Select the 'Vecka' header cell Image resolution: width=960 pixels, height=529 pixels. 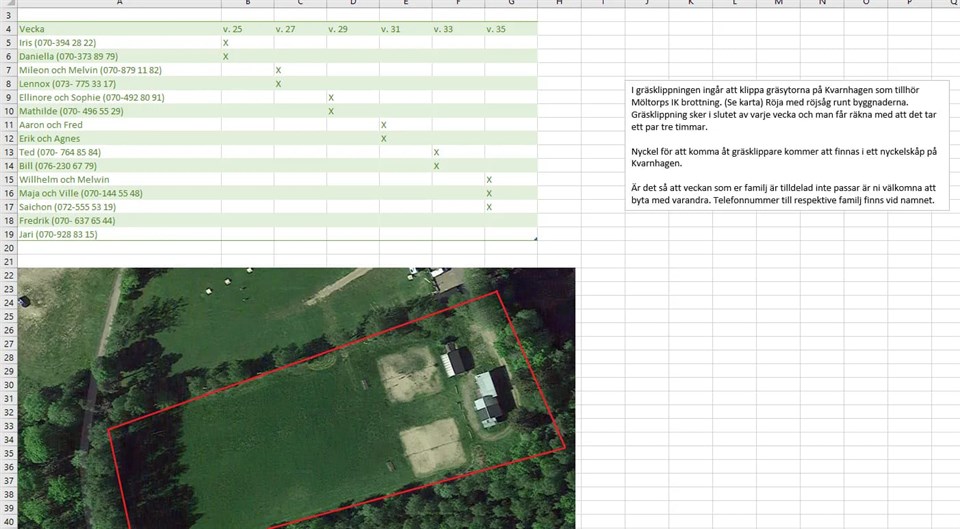118,30
